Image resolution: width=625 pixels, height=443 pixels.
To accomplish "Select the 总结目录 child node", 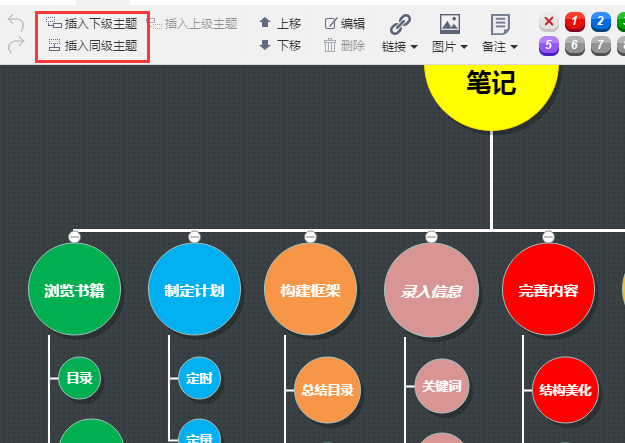I will [327, 390].
